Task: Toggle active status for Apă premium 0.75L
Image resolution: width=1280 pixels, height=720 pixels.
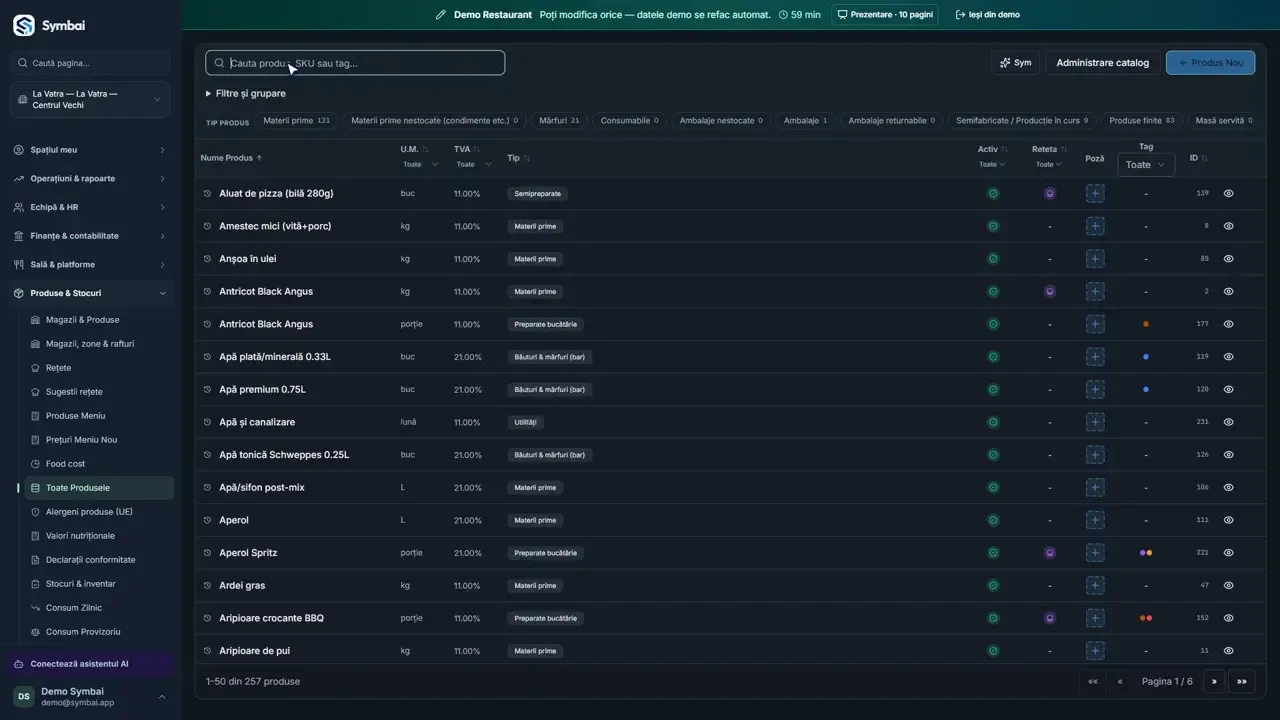Action: tap(993, 389)
